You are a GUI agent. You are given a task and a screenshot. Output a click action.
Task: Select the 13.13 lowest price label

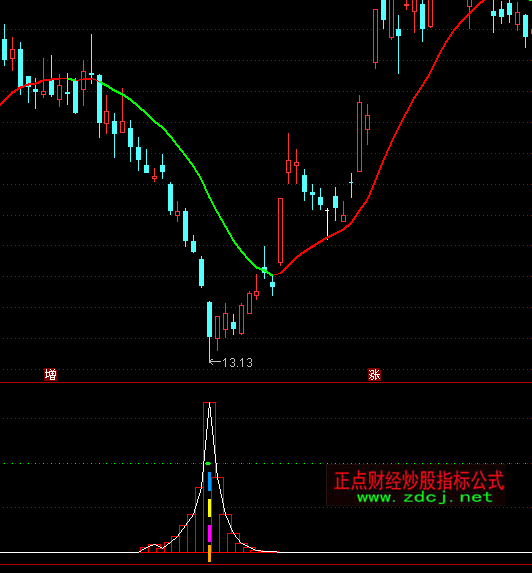(x=238, y=363)
